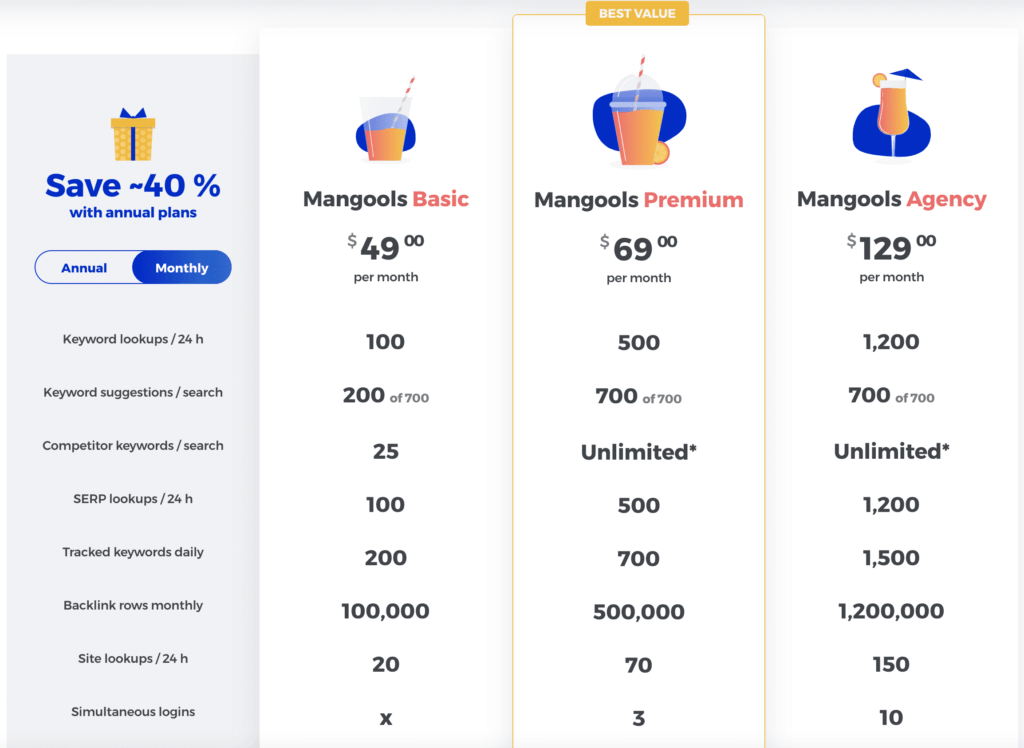Click the Keyword lookups / 24 h label
The height and width of the screenshot is (748, 1024).
pos(133,339)
